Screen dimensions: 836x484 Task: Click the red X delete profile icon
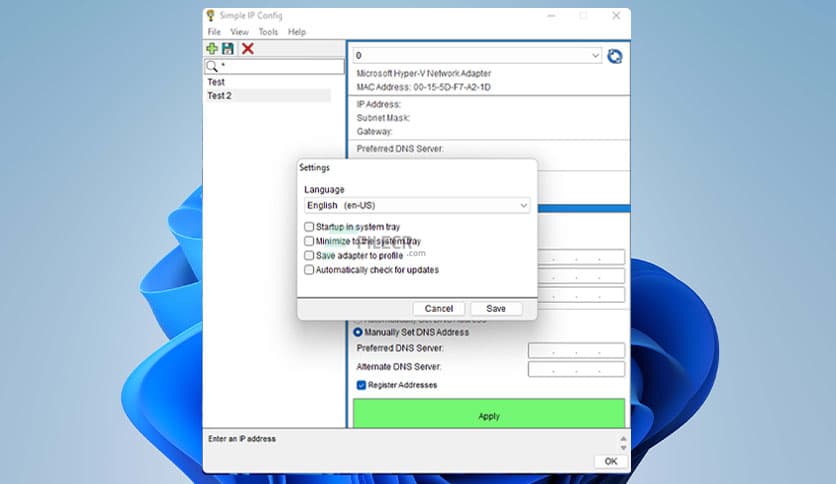point(247,49)
